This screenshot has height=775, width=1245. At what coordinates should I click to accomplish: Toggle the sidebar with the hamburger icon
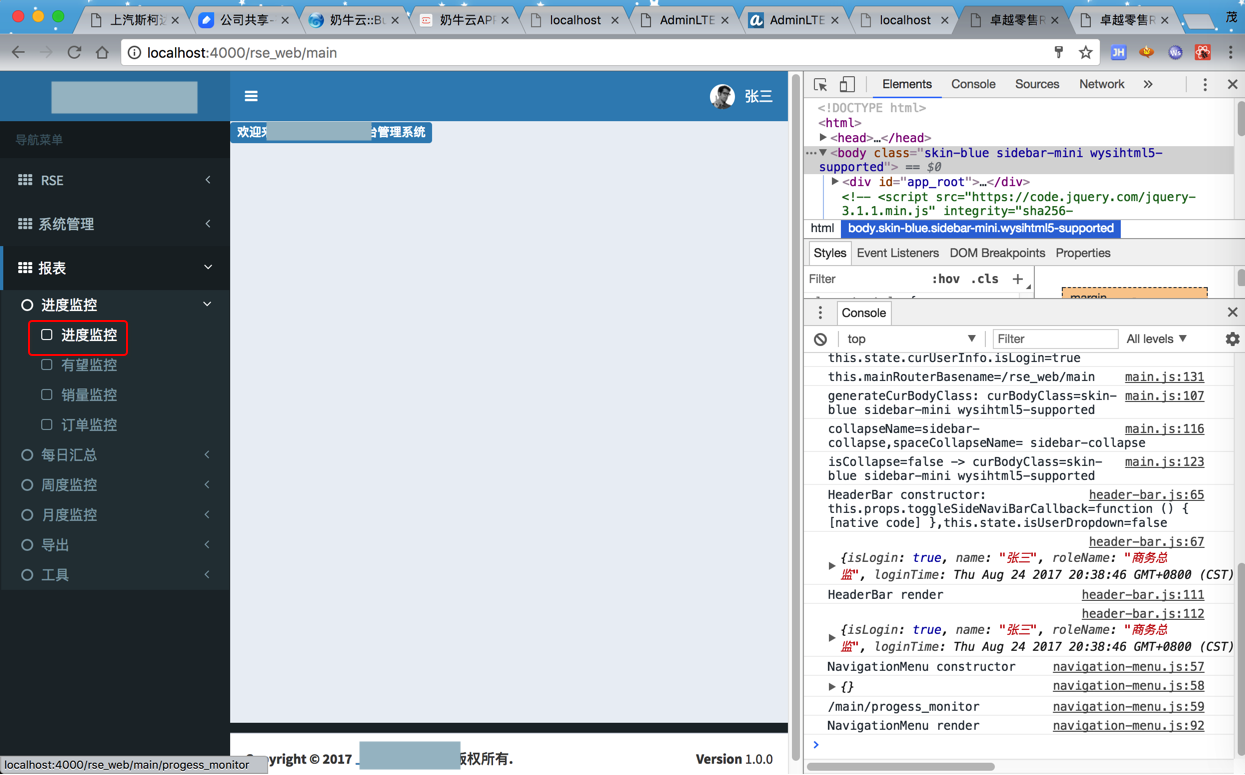pyautogui.click(x=251, y=96)
